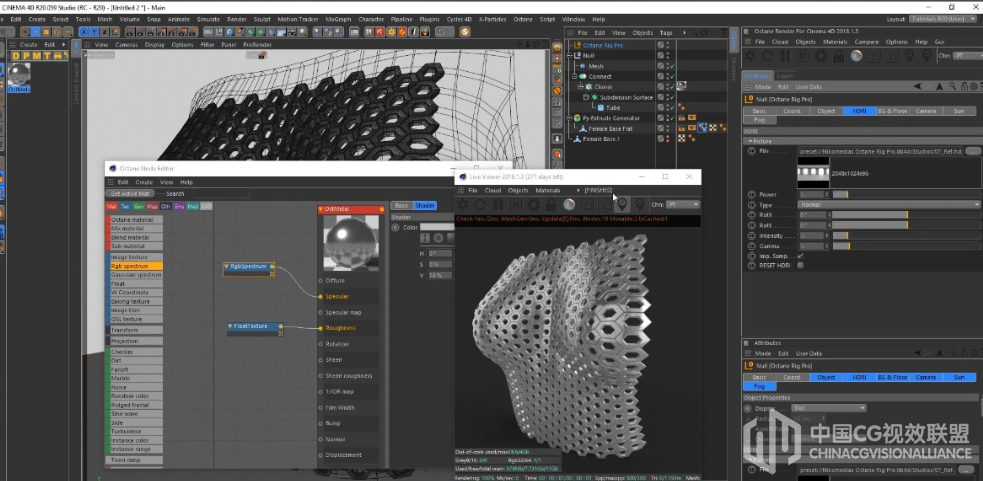Click the clay mode sphere in Live Viewer

pos(569,204)
